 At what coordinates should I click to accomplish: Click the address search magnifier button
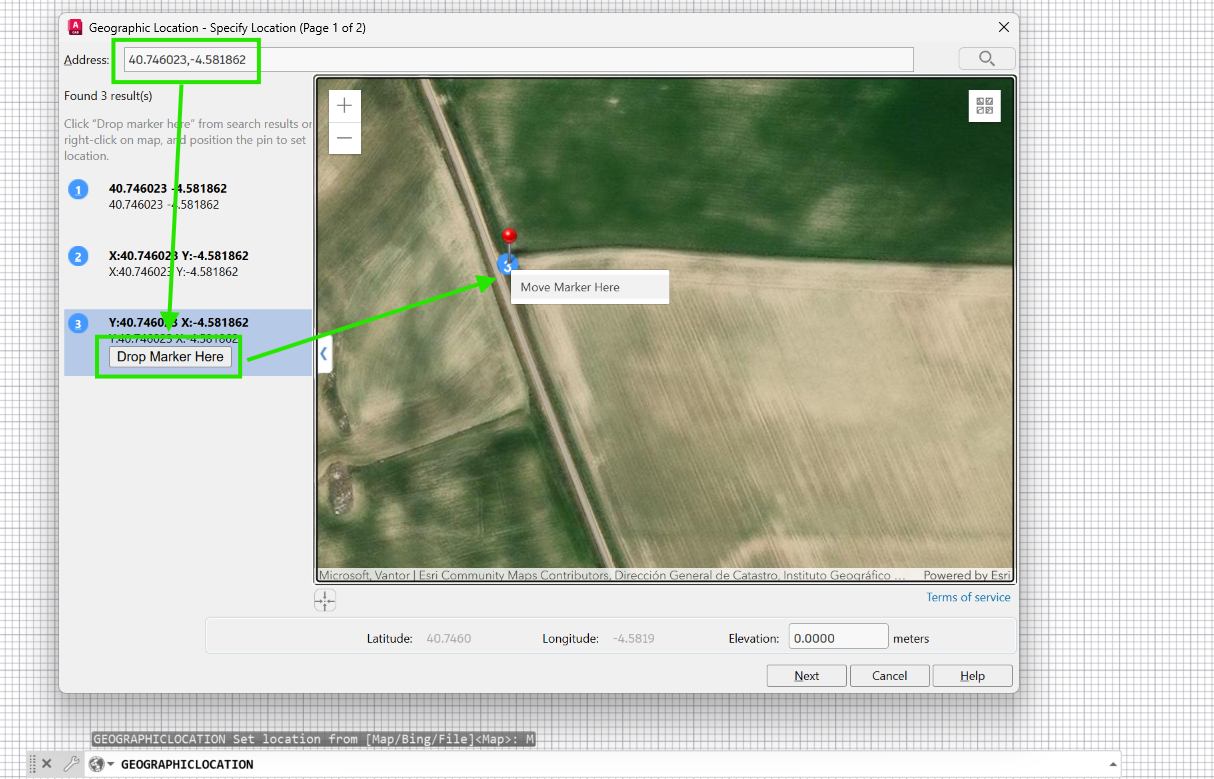click(986, 59)
